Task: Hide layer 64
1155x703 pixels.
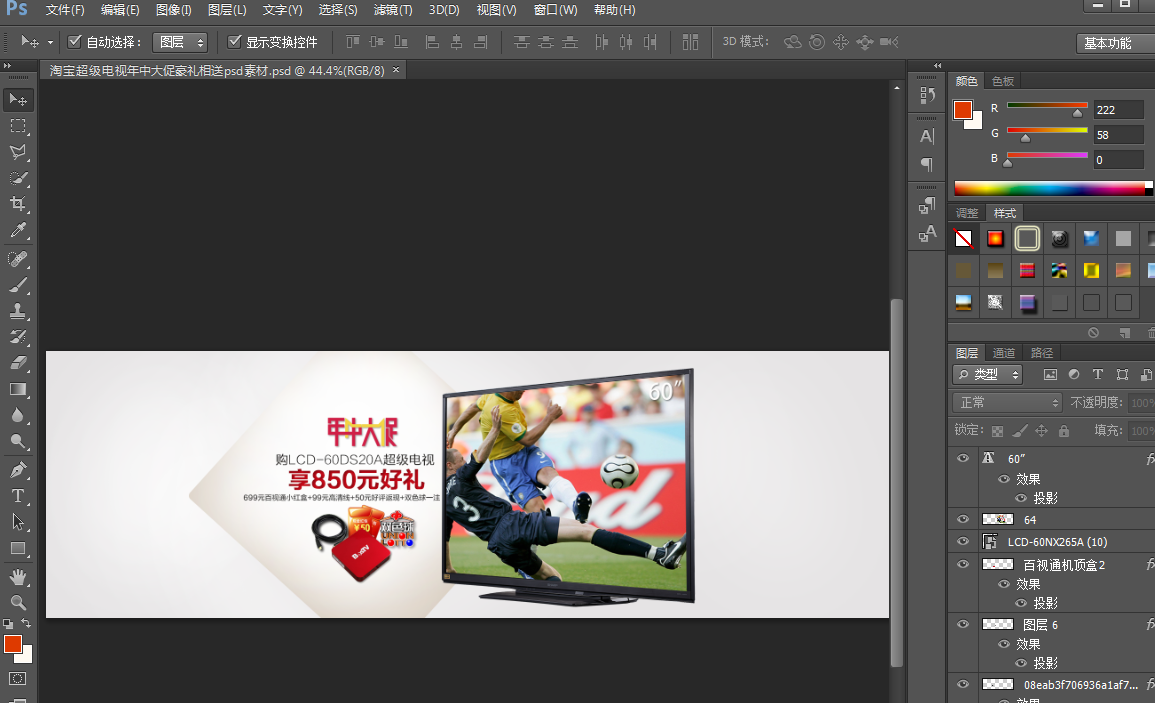Action: (962, 519)
